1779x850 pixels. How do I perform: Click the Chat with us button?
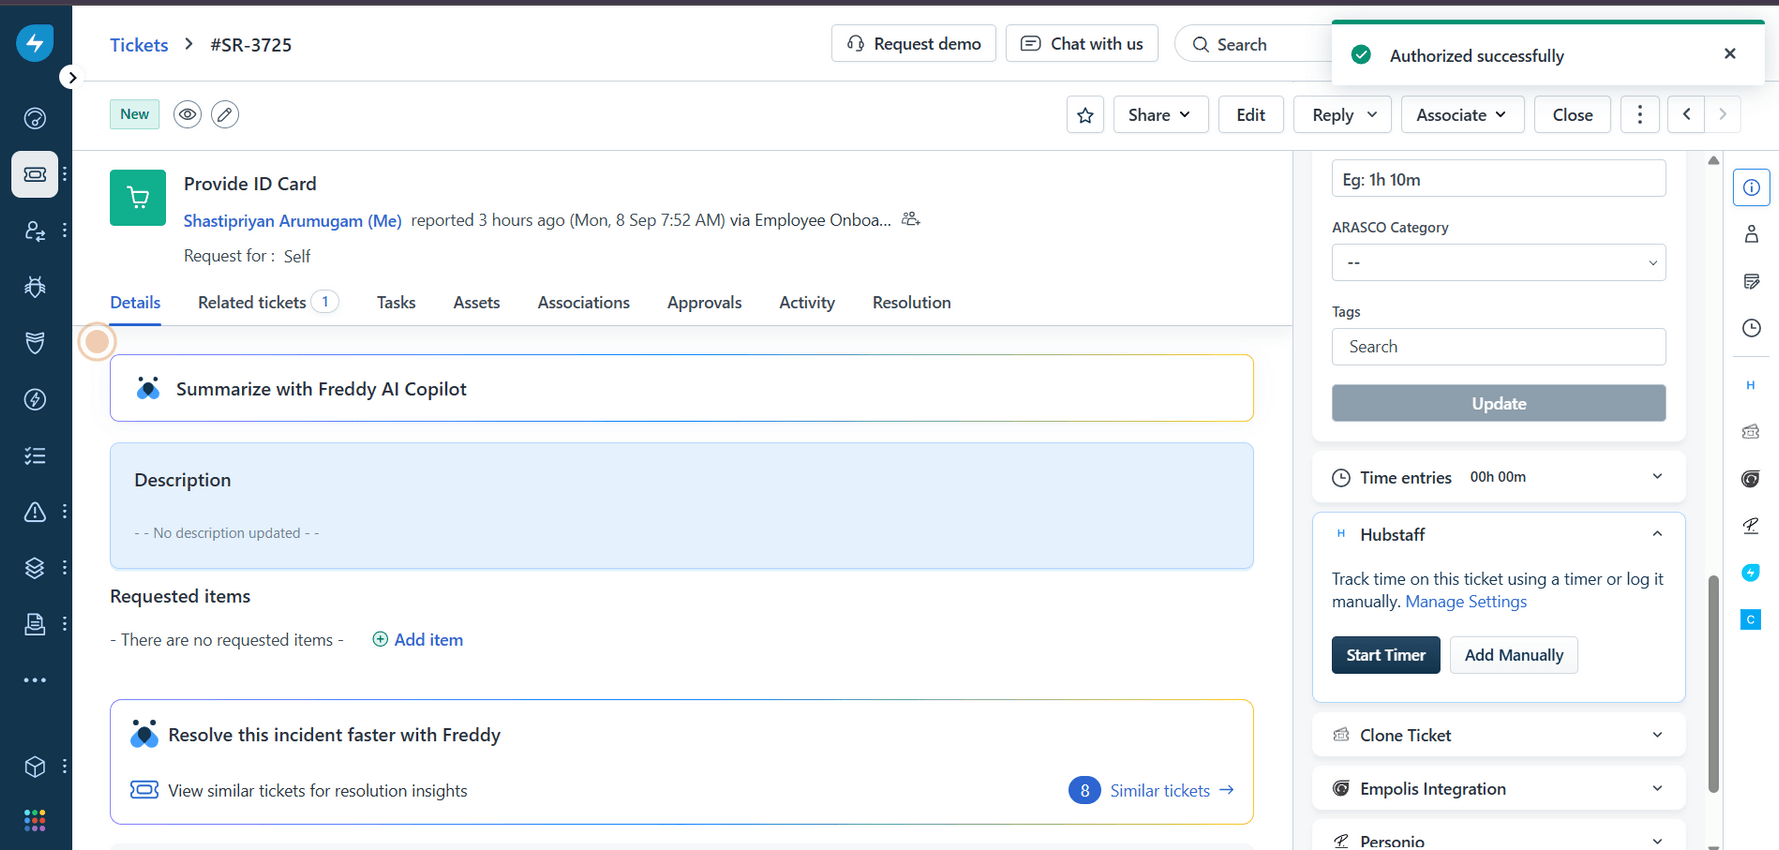1081,44
